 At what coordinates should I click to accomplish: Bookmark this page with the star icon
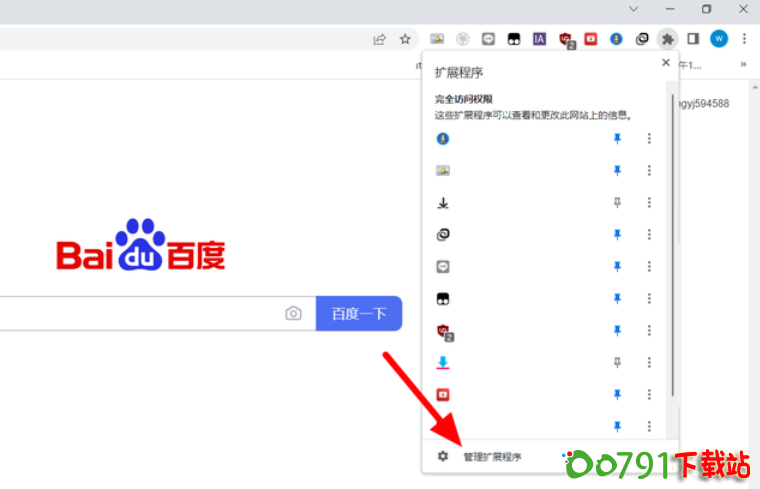[x=405, y=39]
